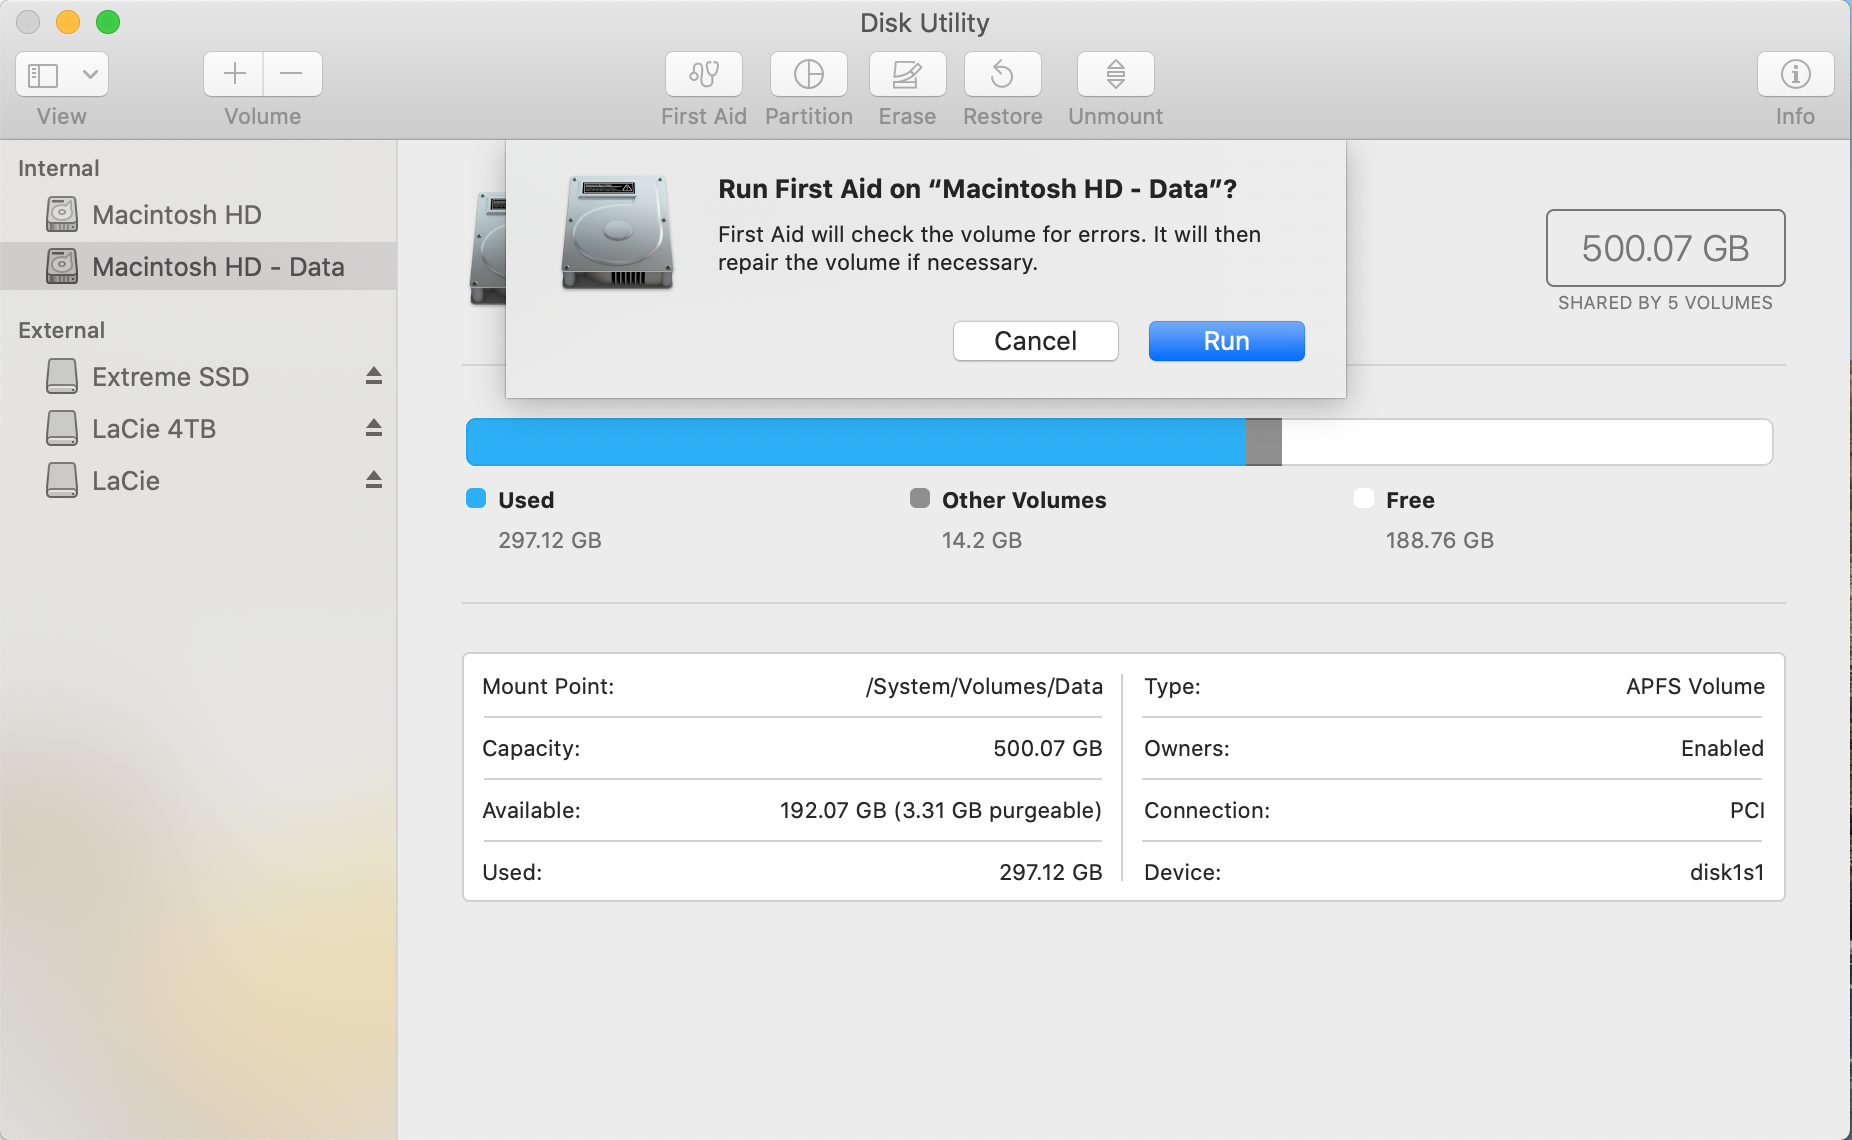Open the Info panel

click(x=1795, y=75)
